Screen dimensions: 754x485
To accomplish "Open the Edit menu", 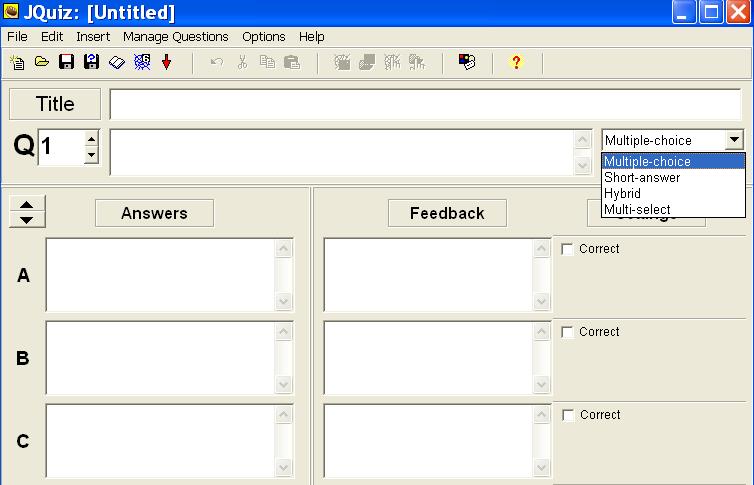I will tap(52, 37).
